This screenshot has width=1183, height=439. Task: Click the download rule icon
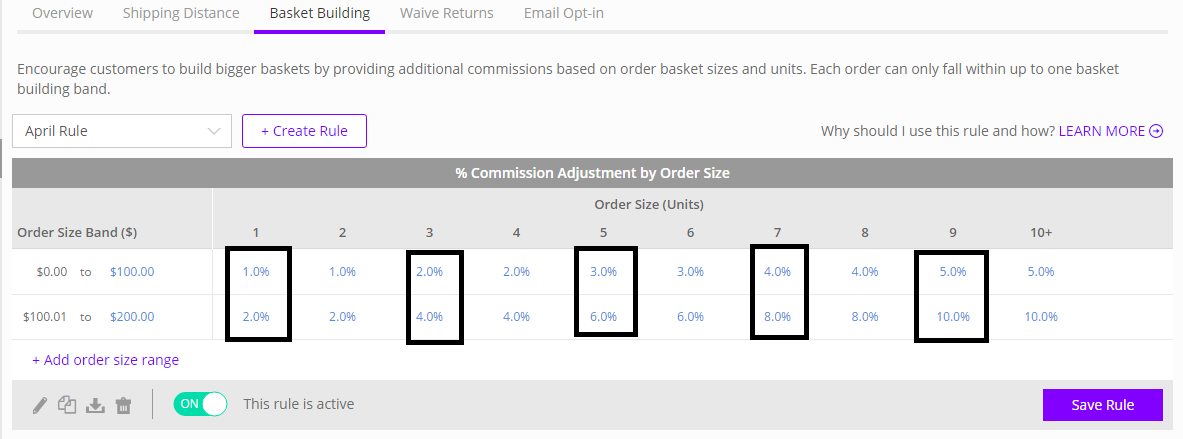[95, 406]
